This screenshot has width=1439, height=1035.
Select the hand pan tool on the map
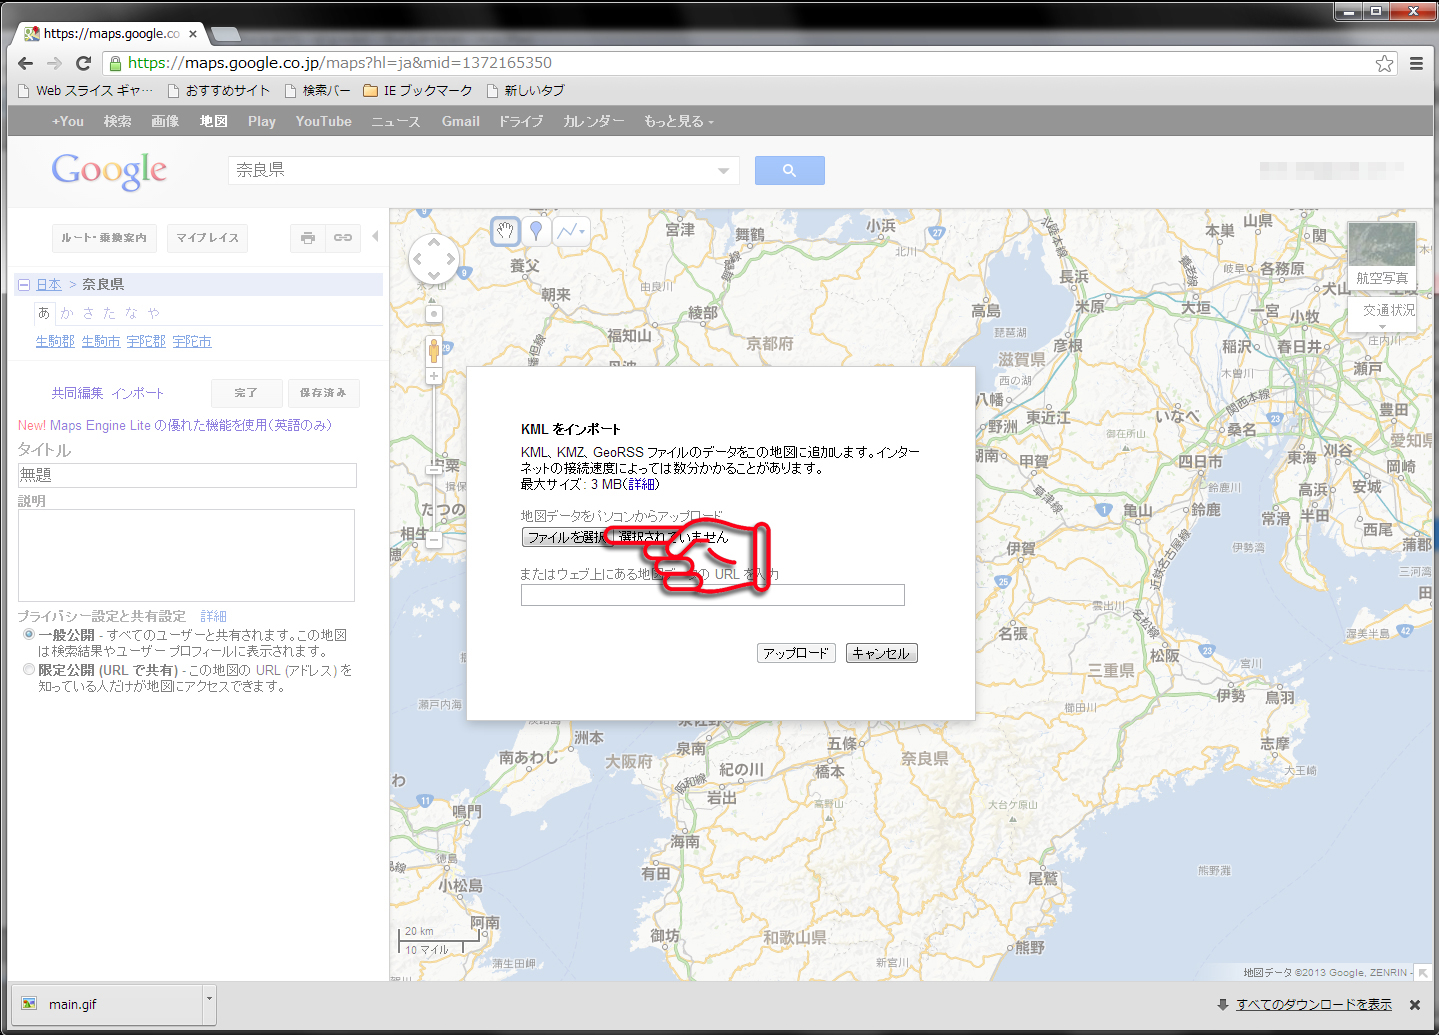click(x=506, y=232)
